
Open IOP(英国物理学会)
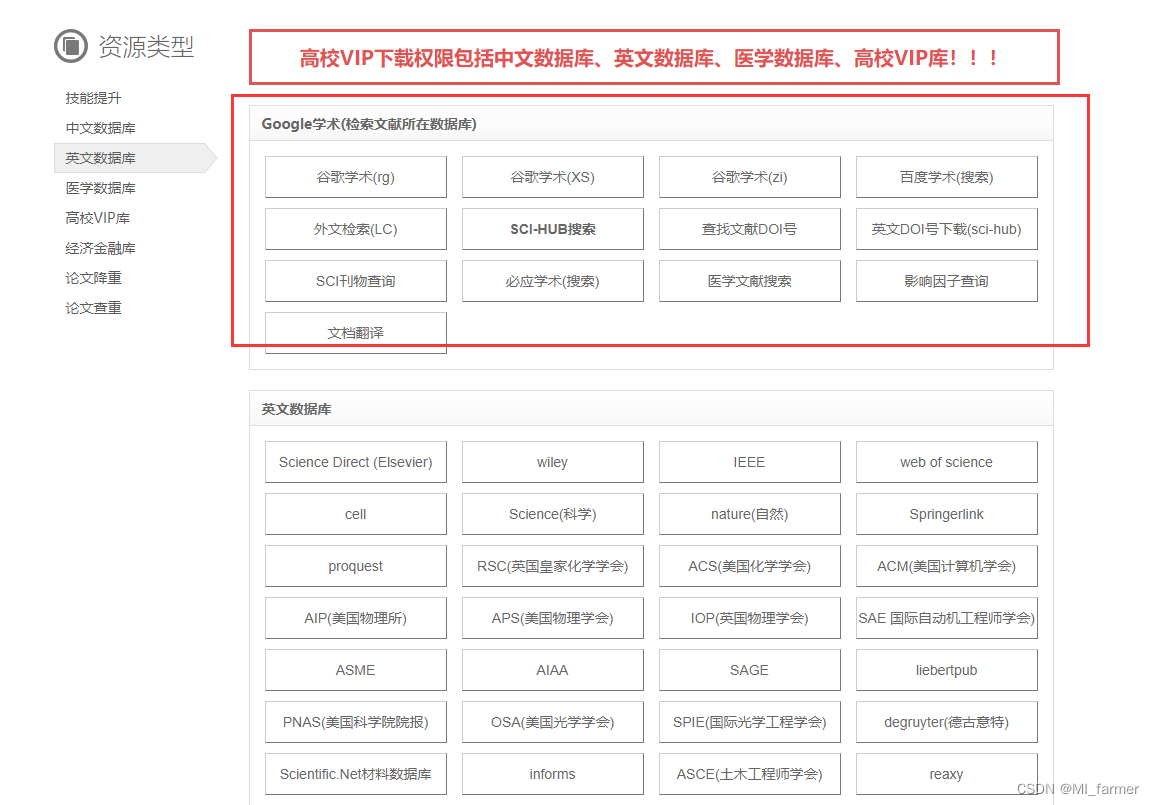(749, 618)
